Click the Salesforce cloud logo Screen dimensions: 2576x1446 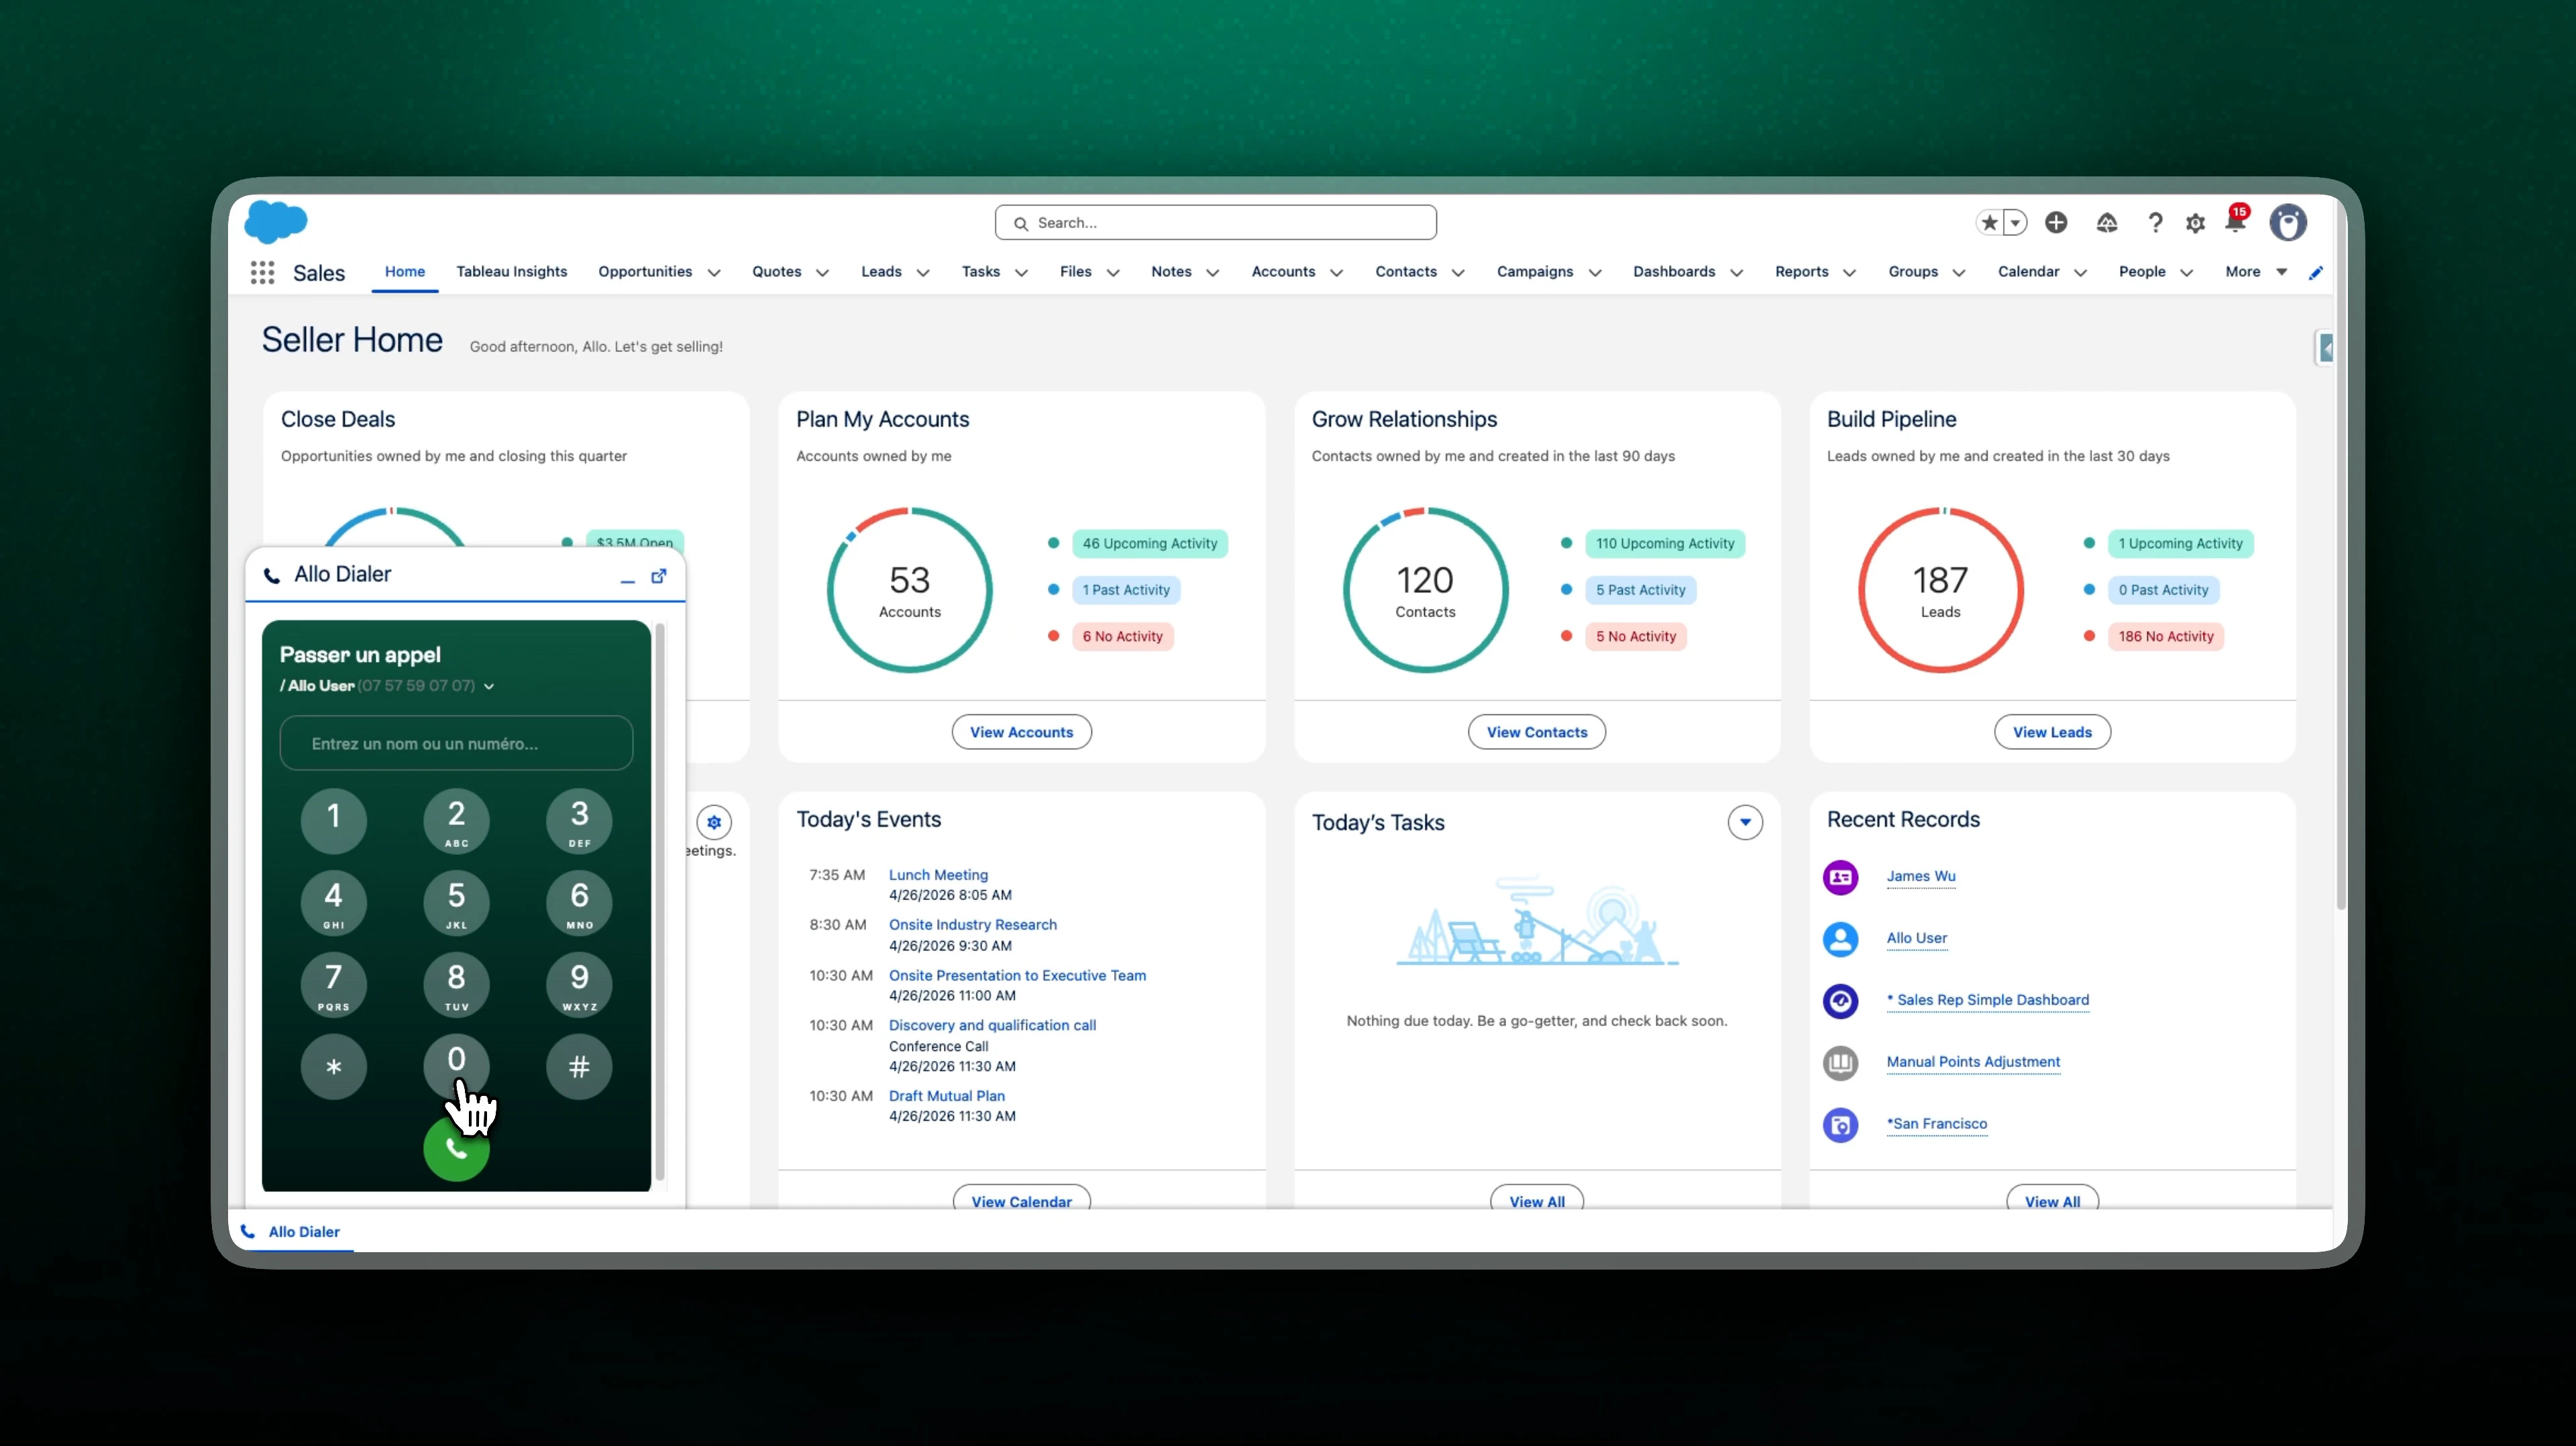276,222
